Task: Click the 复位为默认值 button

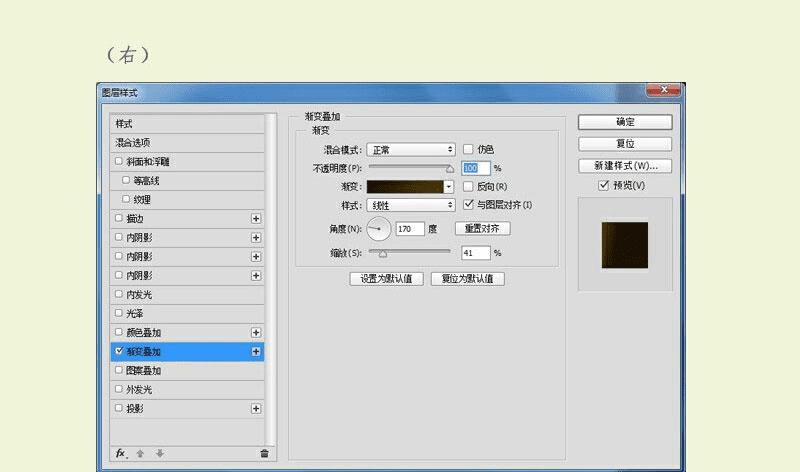Action: (467, 279)
